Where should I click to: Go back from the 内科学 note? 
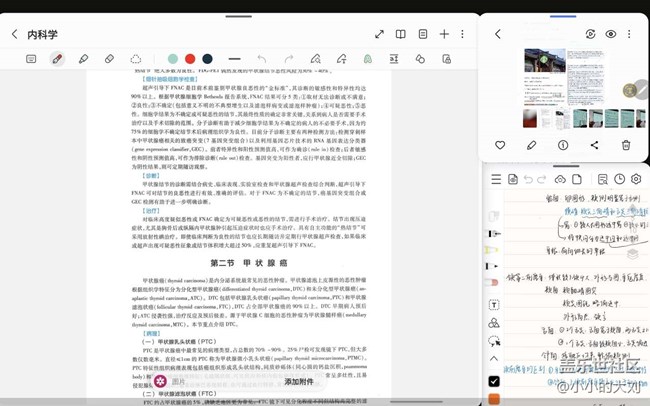click(x=14, y=34)
